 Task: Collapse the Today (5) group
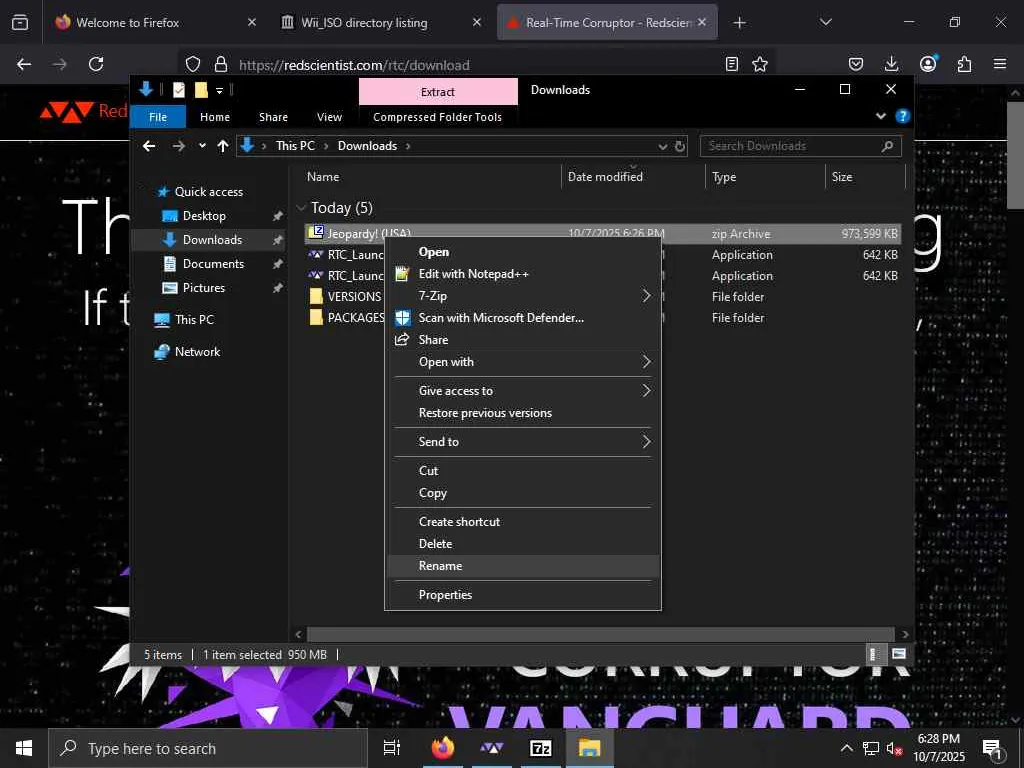[301, 208]
